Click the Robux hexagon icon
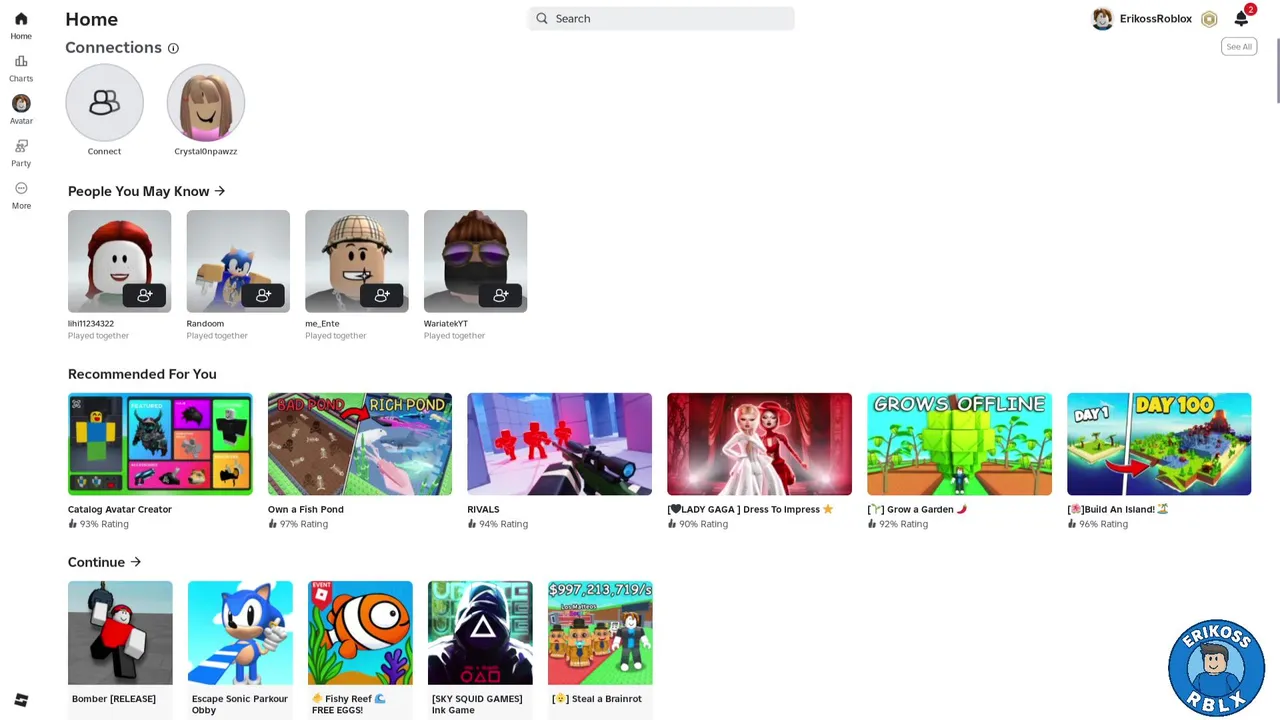Image resolution: width=1280 pixels, height=720 pixels. point(1209,19)
